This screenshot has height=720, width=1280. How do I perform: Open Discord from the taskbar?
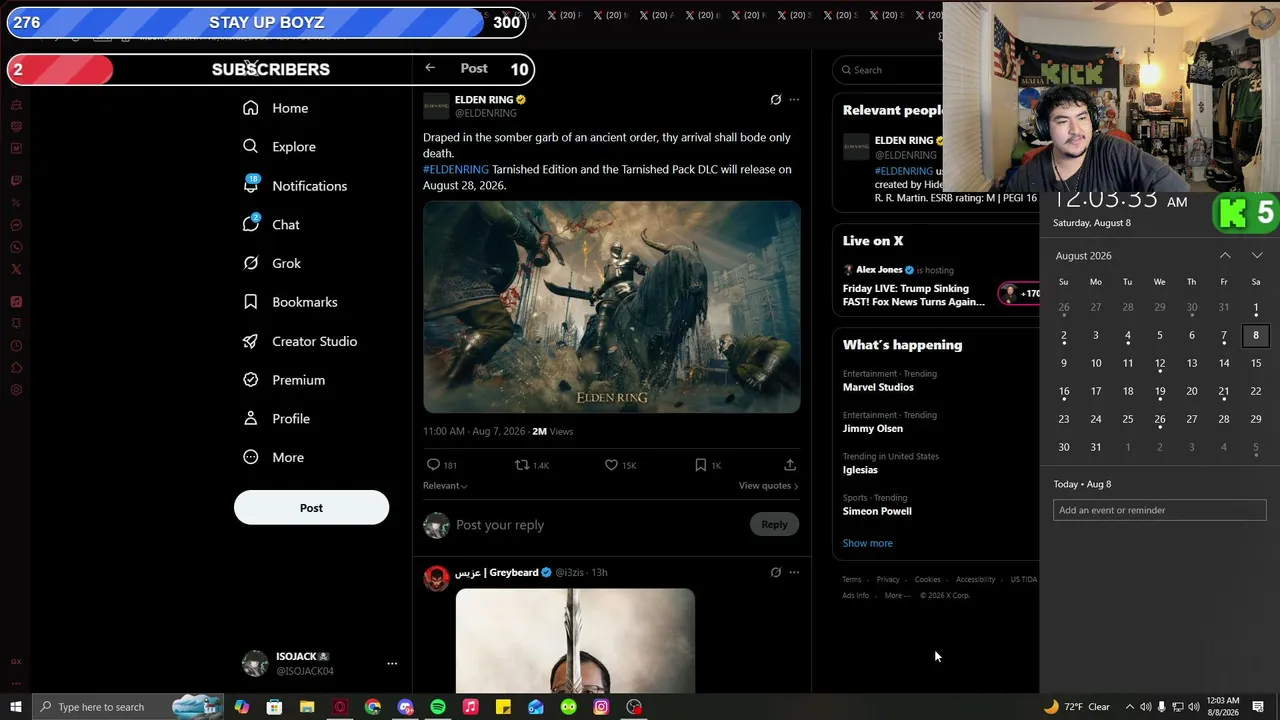click(x=406, y=707)
